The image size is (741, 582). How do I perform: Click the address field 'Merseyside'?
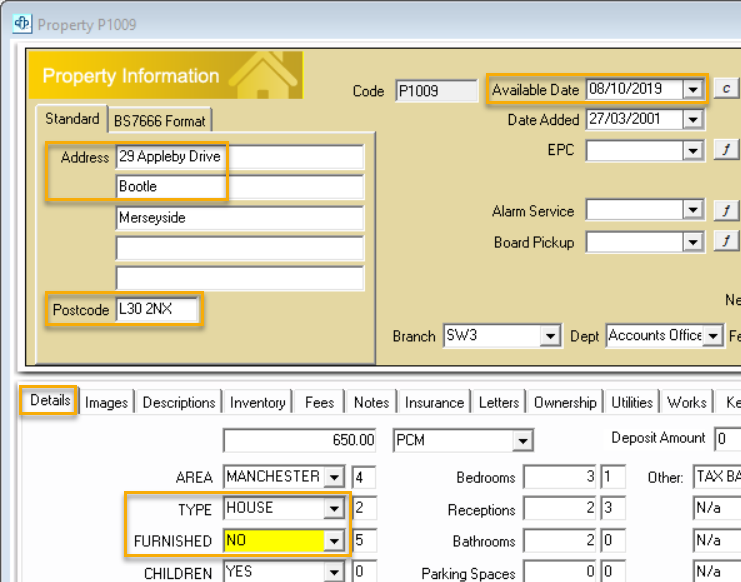(240, 218)
